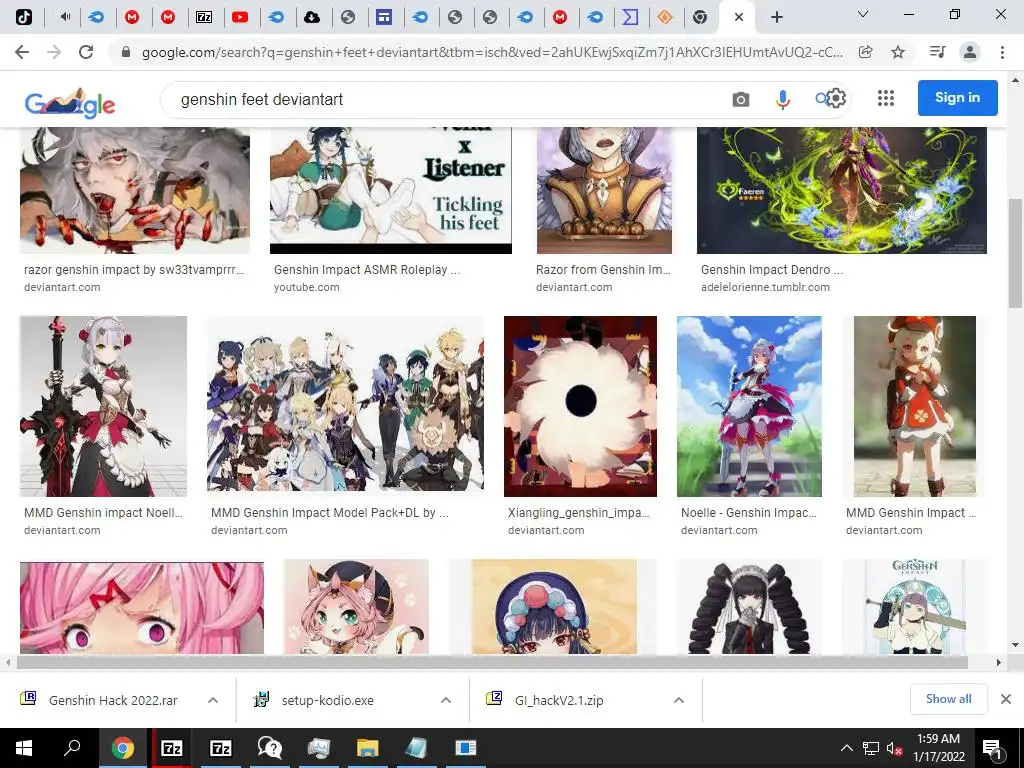Click the Google logo doodle
Image resolution: width=1024 pixels, height=768 pixels.
pyautogui.click(x=70, y=103)
